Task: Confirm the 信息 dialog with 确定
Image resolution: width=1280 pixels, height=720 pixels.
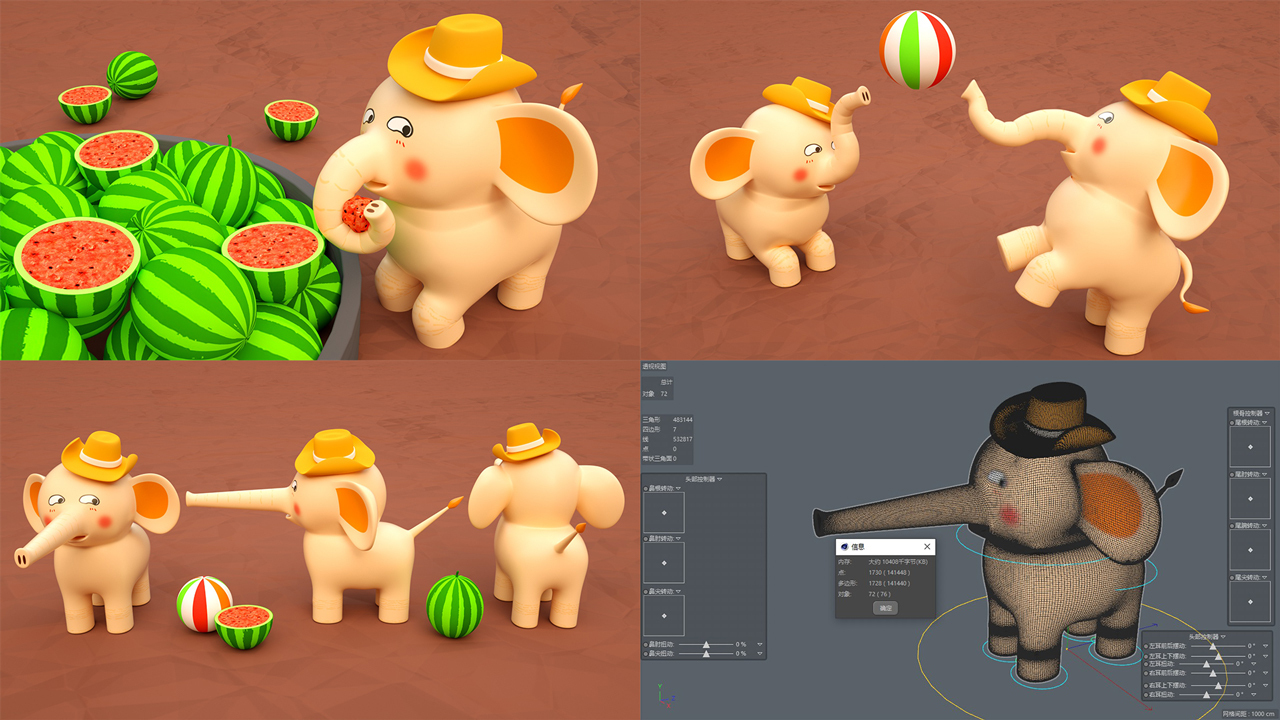Action: [x=885, y=608]
